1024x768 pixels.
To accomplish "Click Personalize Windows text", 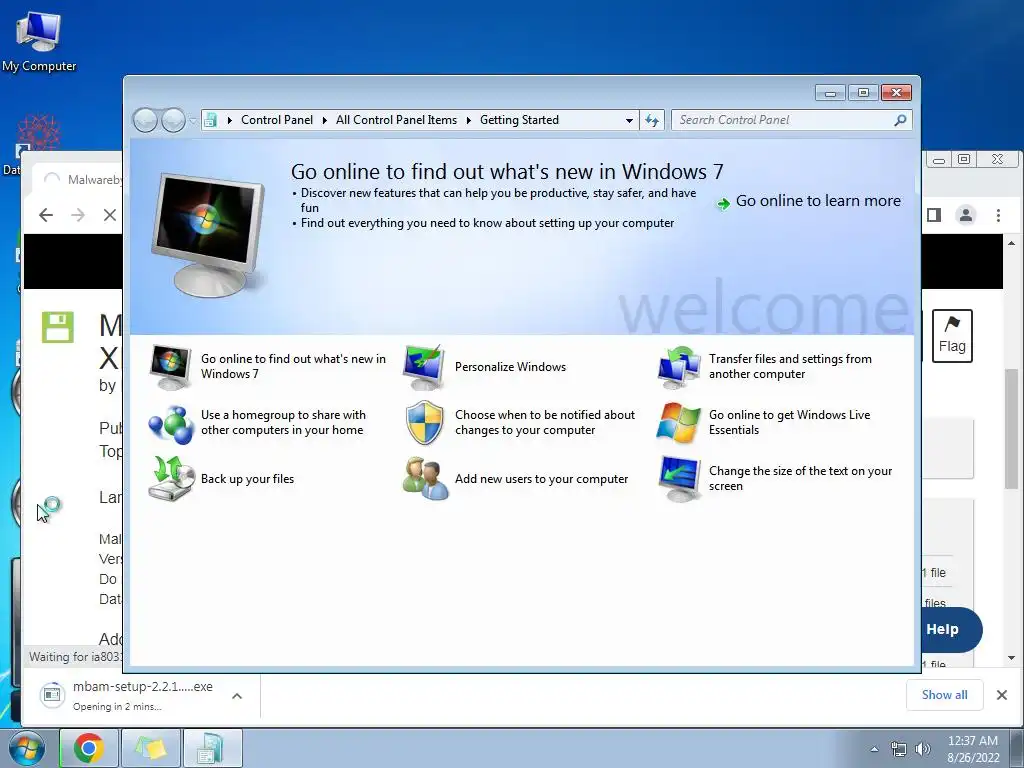I will tap(510, 367).
